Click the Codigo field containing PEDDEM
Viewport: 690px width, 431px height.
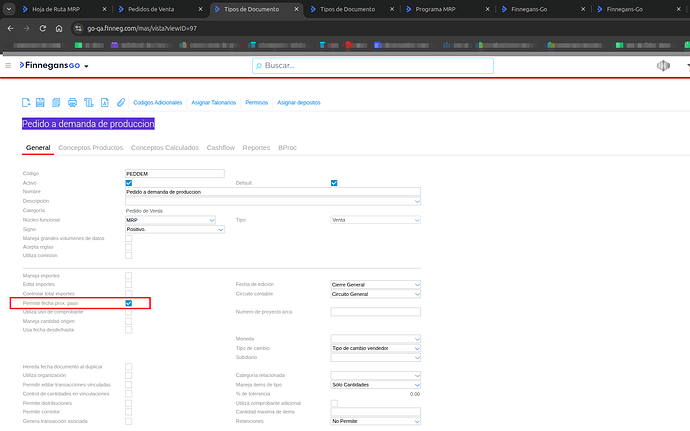[175, 173]
